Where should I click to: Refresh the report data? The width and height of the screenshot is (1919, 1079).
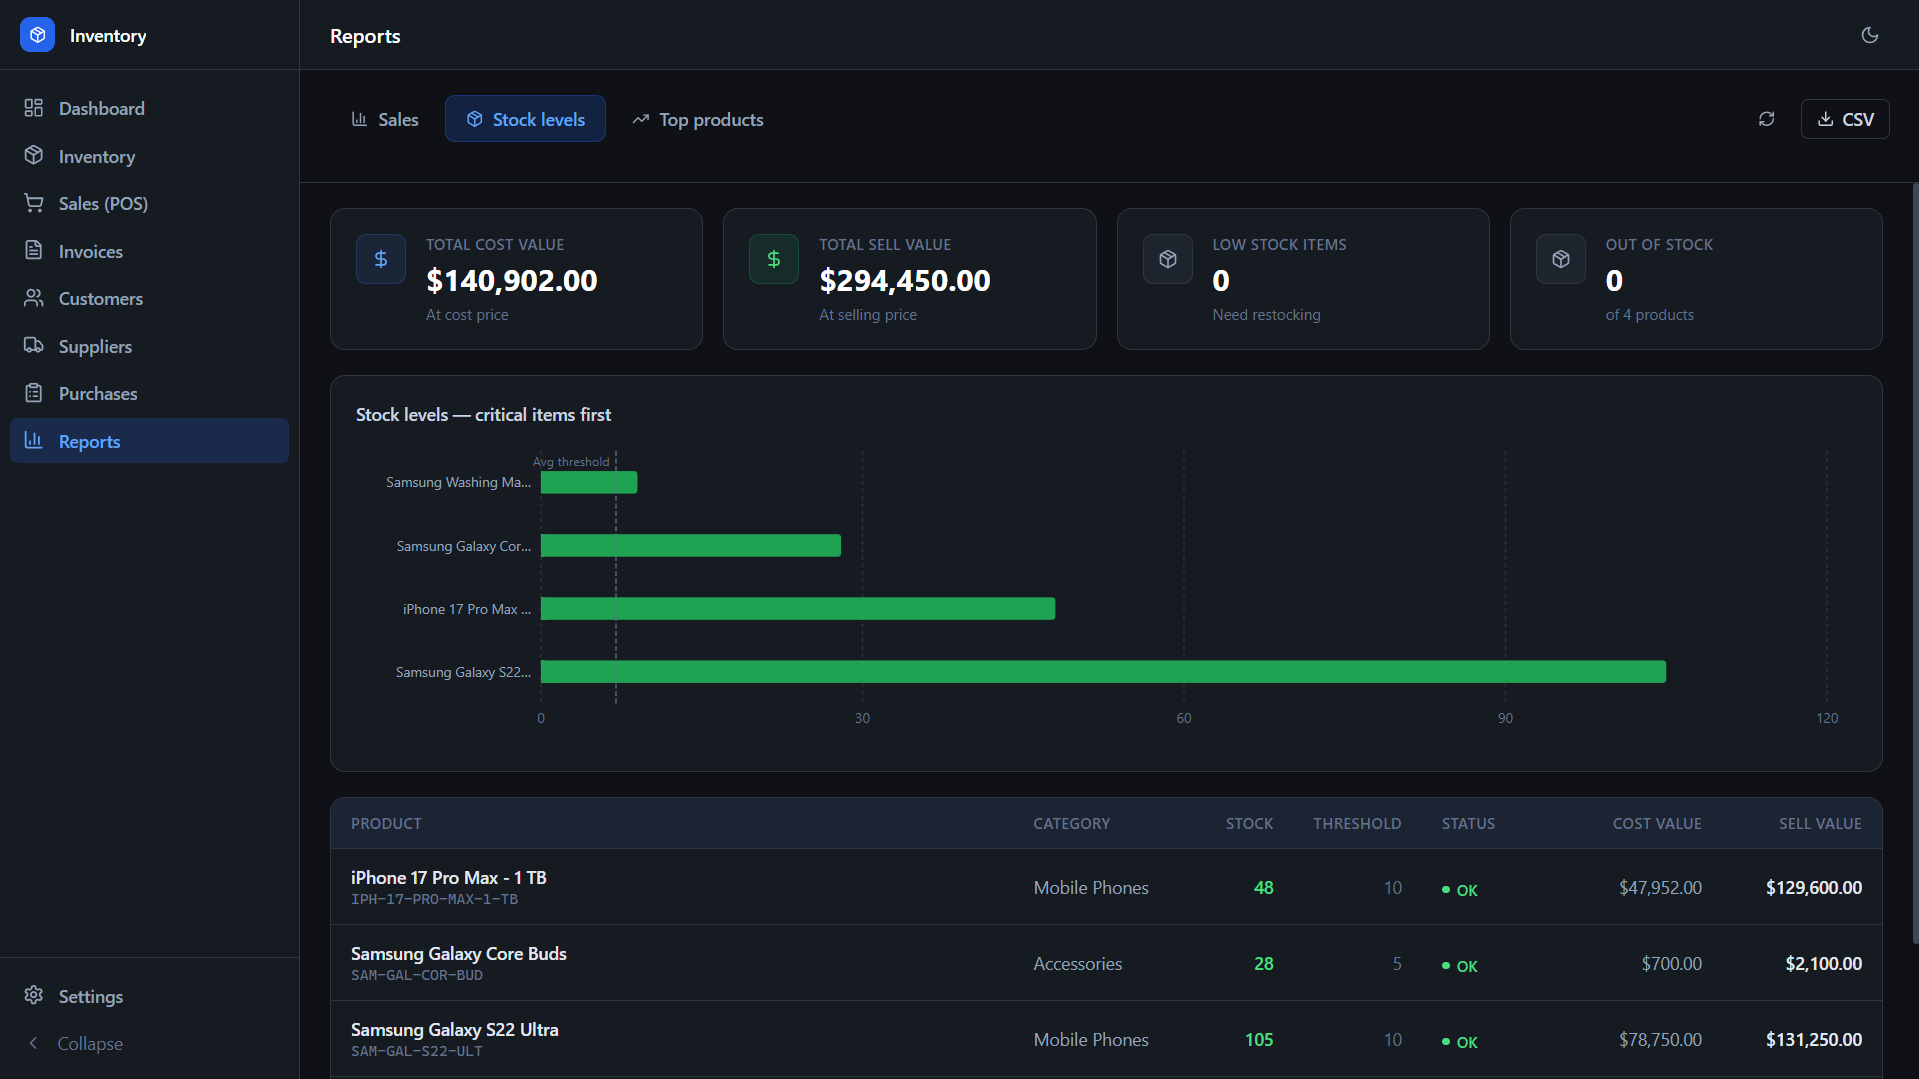click(x=1767, y=119)
